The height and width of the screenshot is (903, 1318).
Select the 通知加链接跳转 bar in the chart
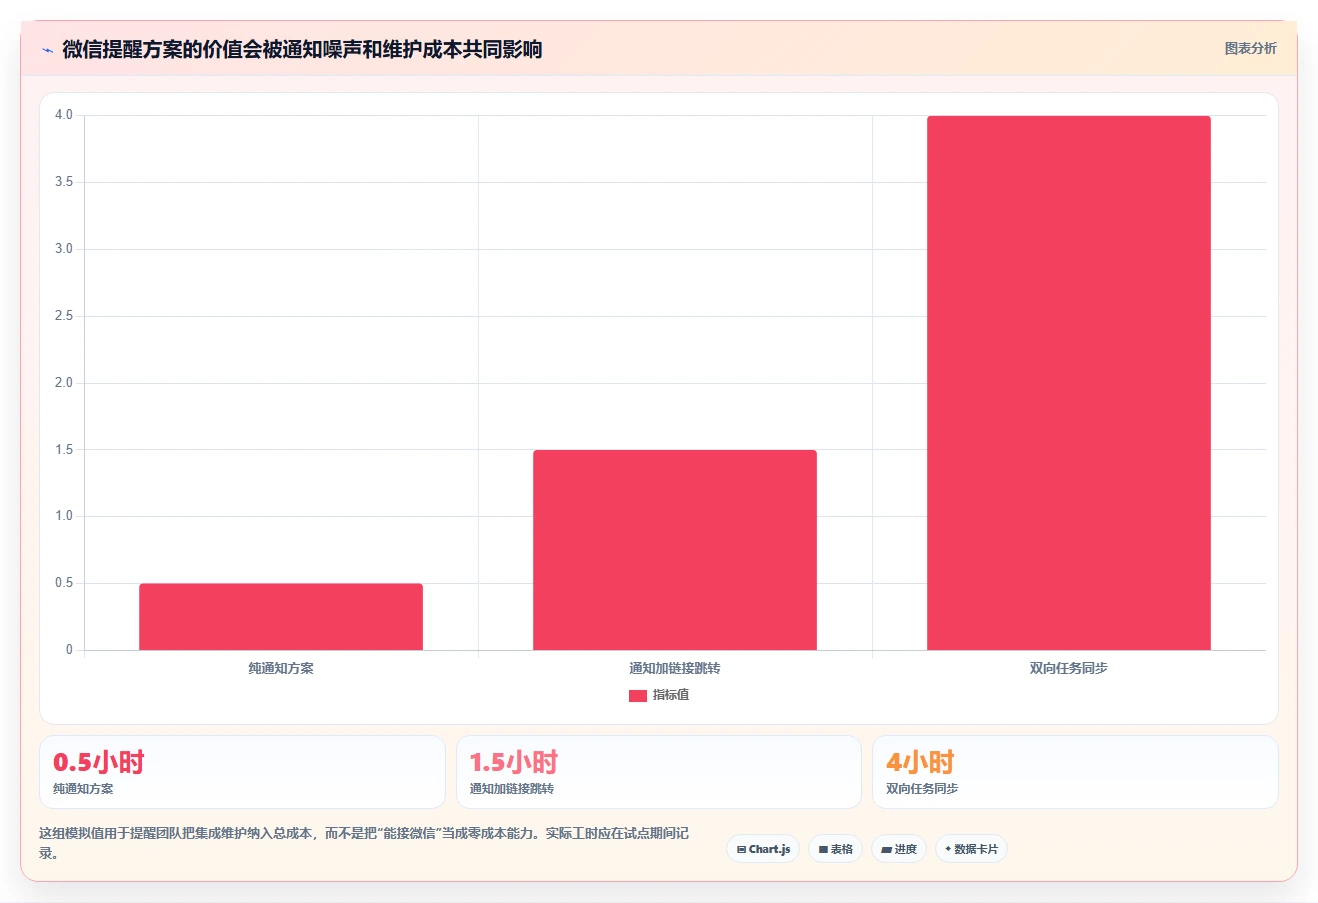[675, 550]
